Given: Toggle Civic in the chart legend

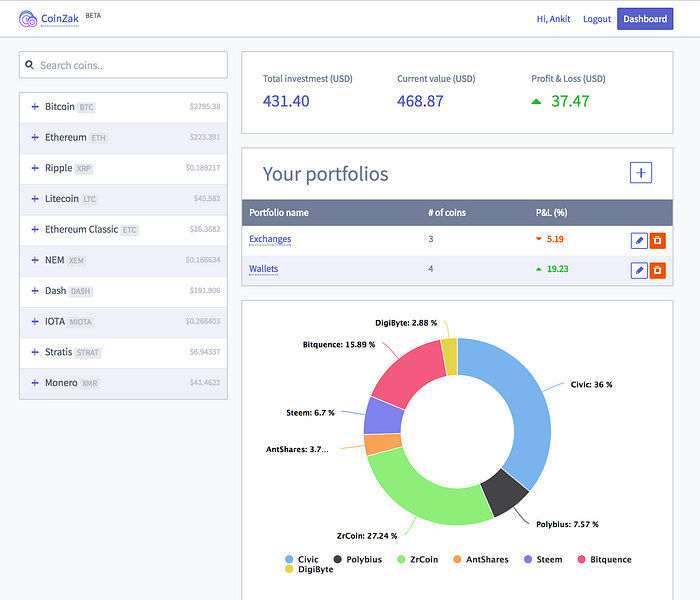Looking at the screenshot, I should tap(302, 559).
